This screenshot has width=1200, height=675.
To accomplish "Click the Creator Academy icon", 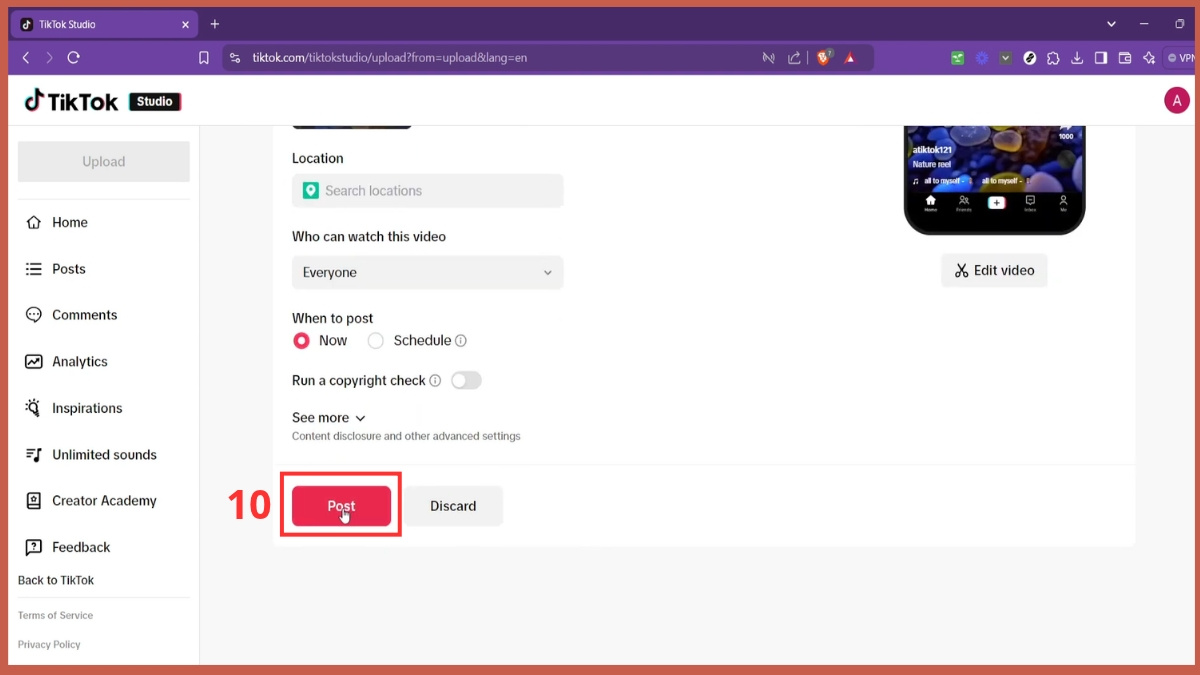I will tap(34, 501).
